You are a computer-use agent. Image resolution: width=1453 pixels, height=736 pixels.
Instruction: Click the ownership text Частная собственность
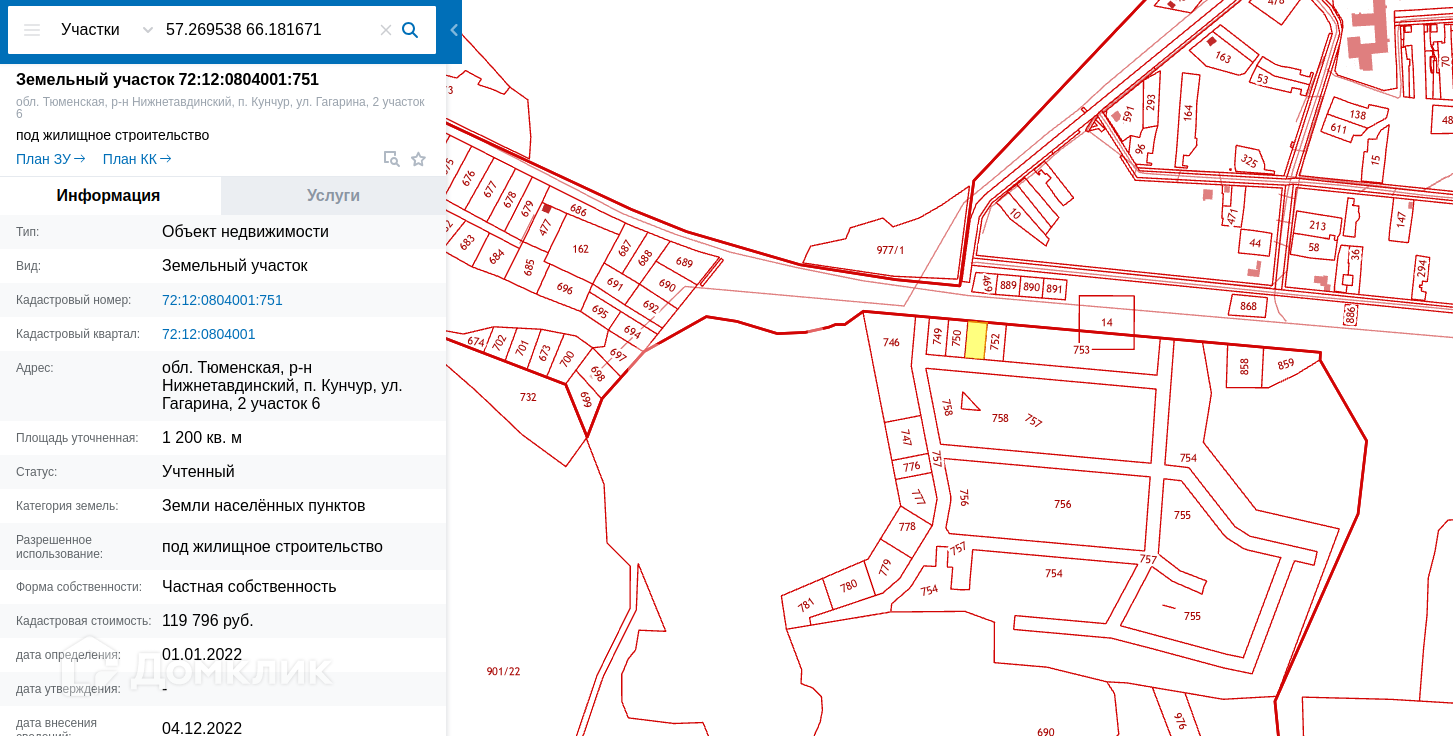tap(249, 587)
